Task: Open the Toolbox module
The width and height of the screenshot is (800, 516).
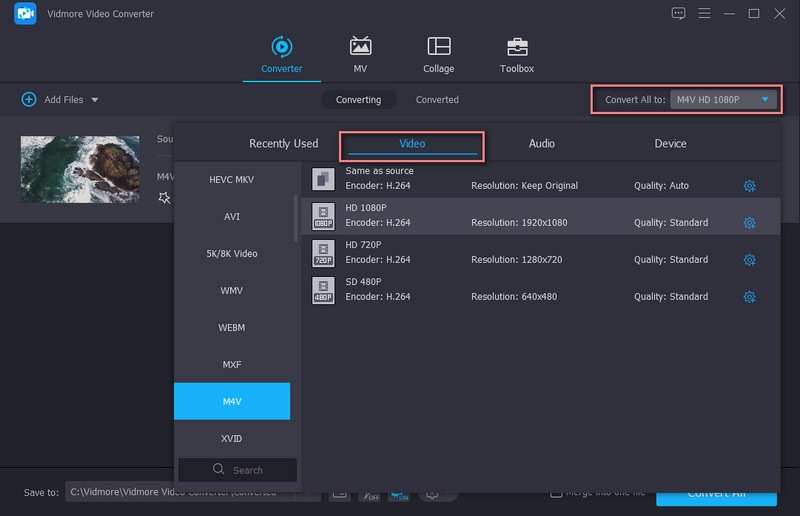Action: tap(516, 55)
